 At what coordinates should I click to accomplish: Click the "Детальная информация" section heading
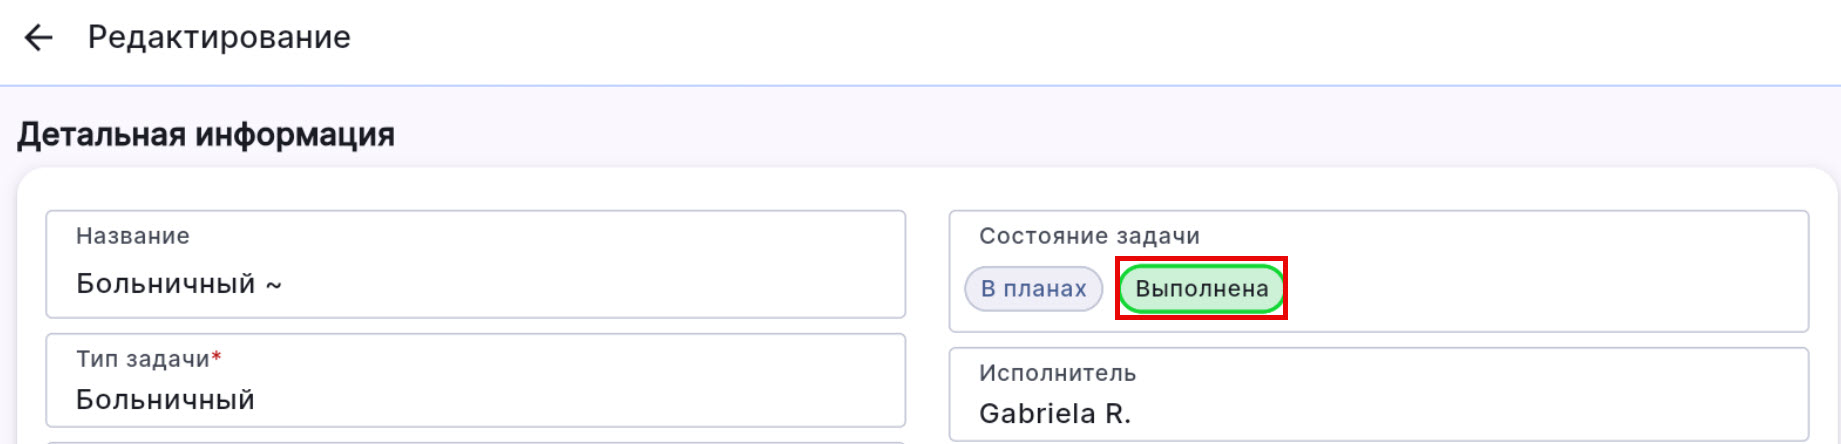[x=206, y=134]
